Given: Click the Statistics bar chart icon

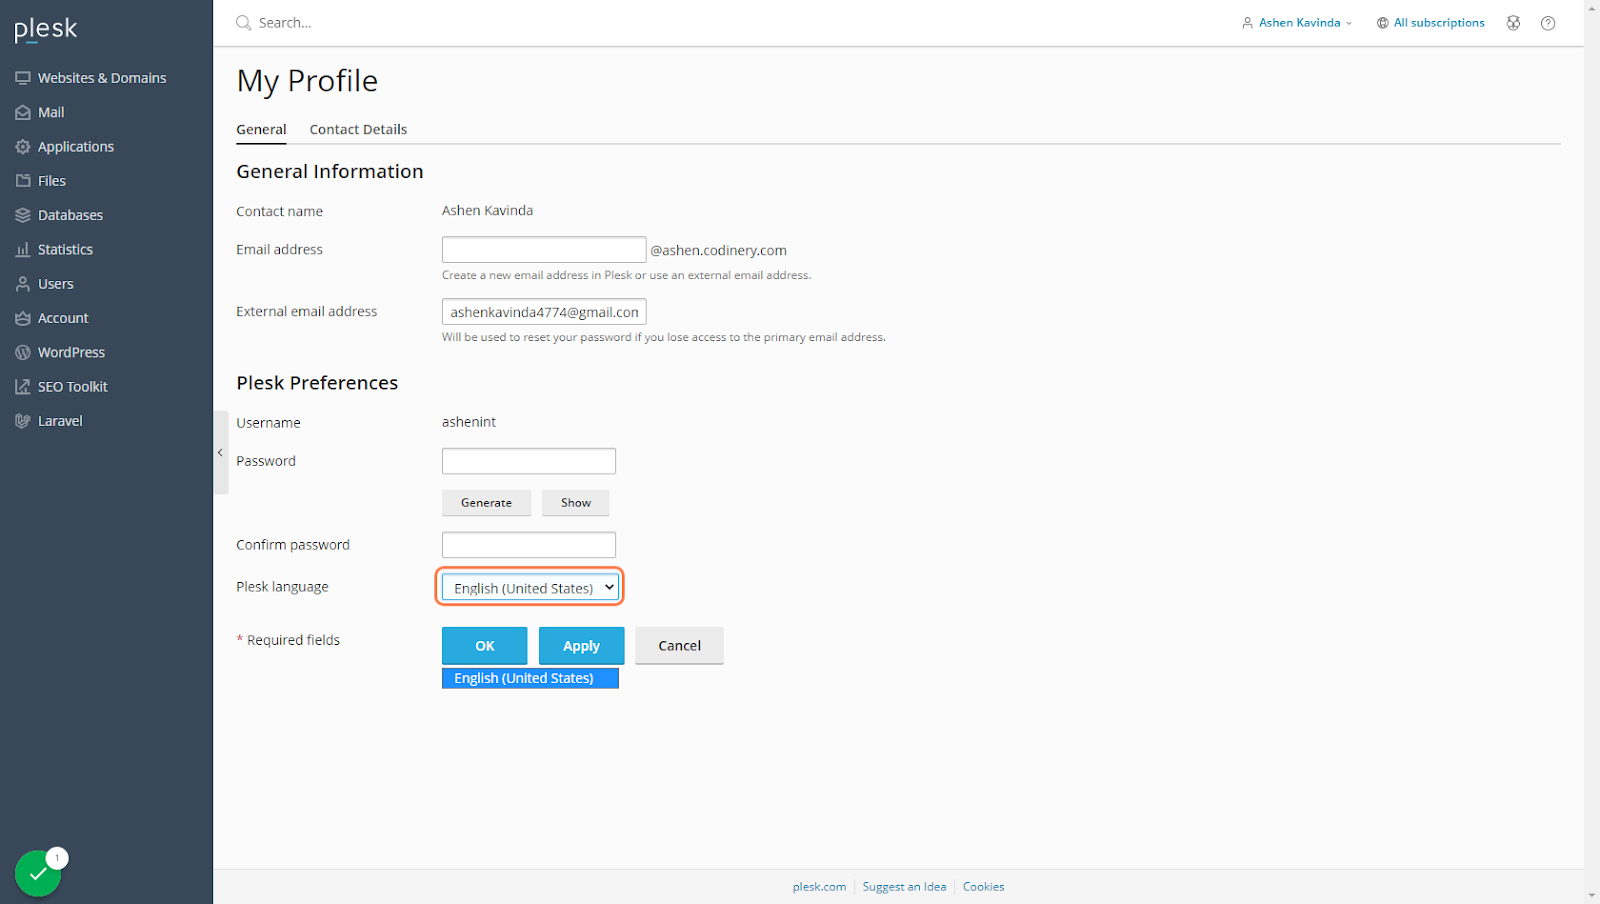Looking at the screenshot, I should pos(23,250).
